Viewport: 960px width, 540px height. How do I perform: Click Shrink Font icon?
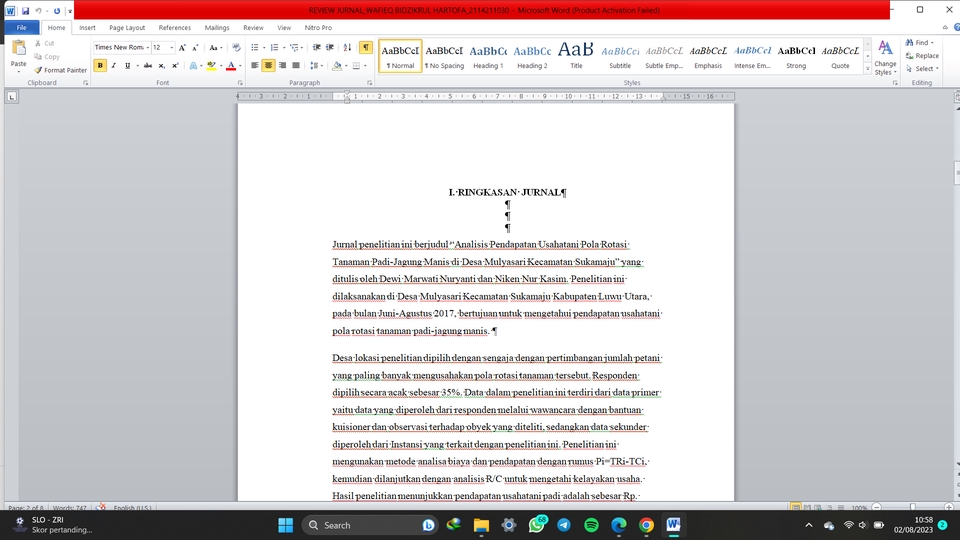pyautogui.click(x=195, y=47)
